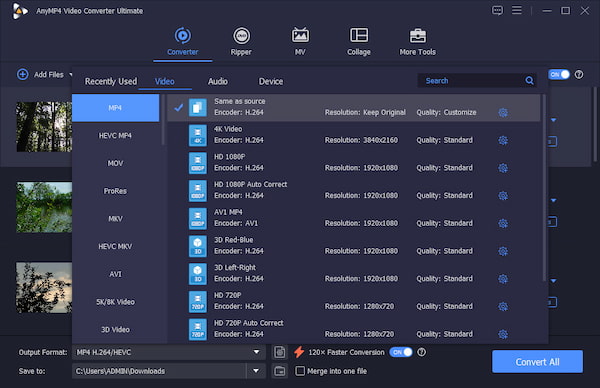Click Convert All button

point(538,362)
